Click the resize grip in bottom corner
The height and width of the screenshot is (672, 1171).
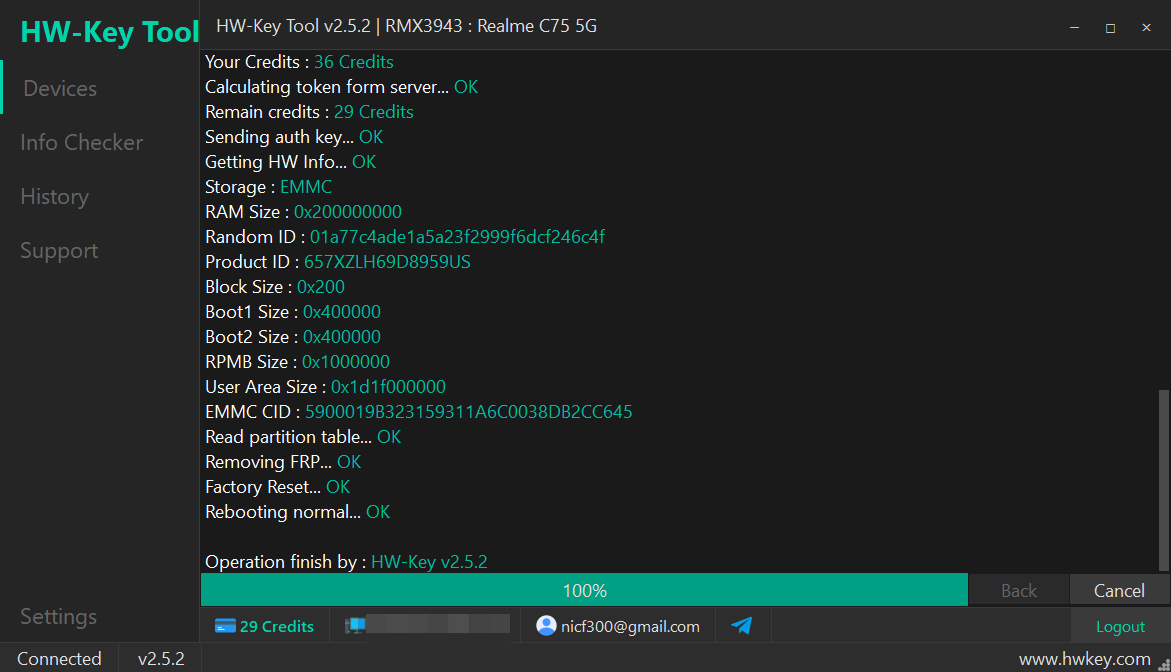1164,665
